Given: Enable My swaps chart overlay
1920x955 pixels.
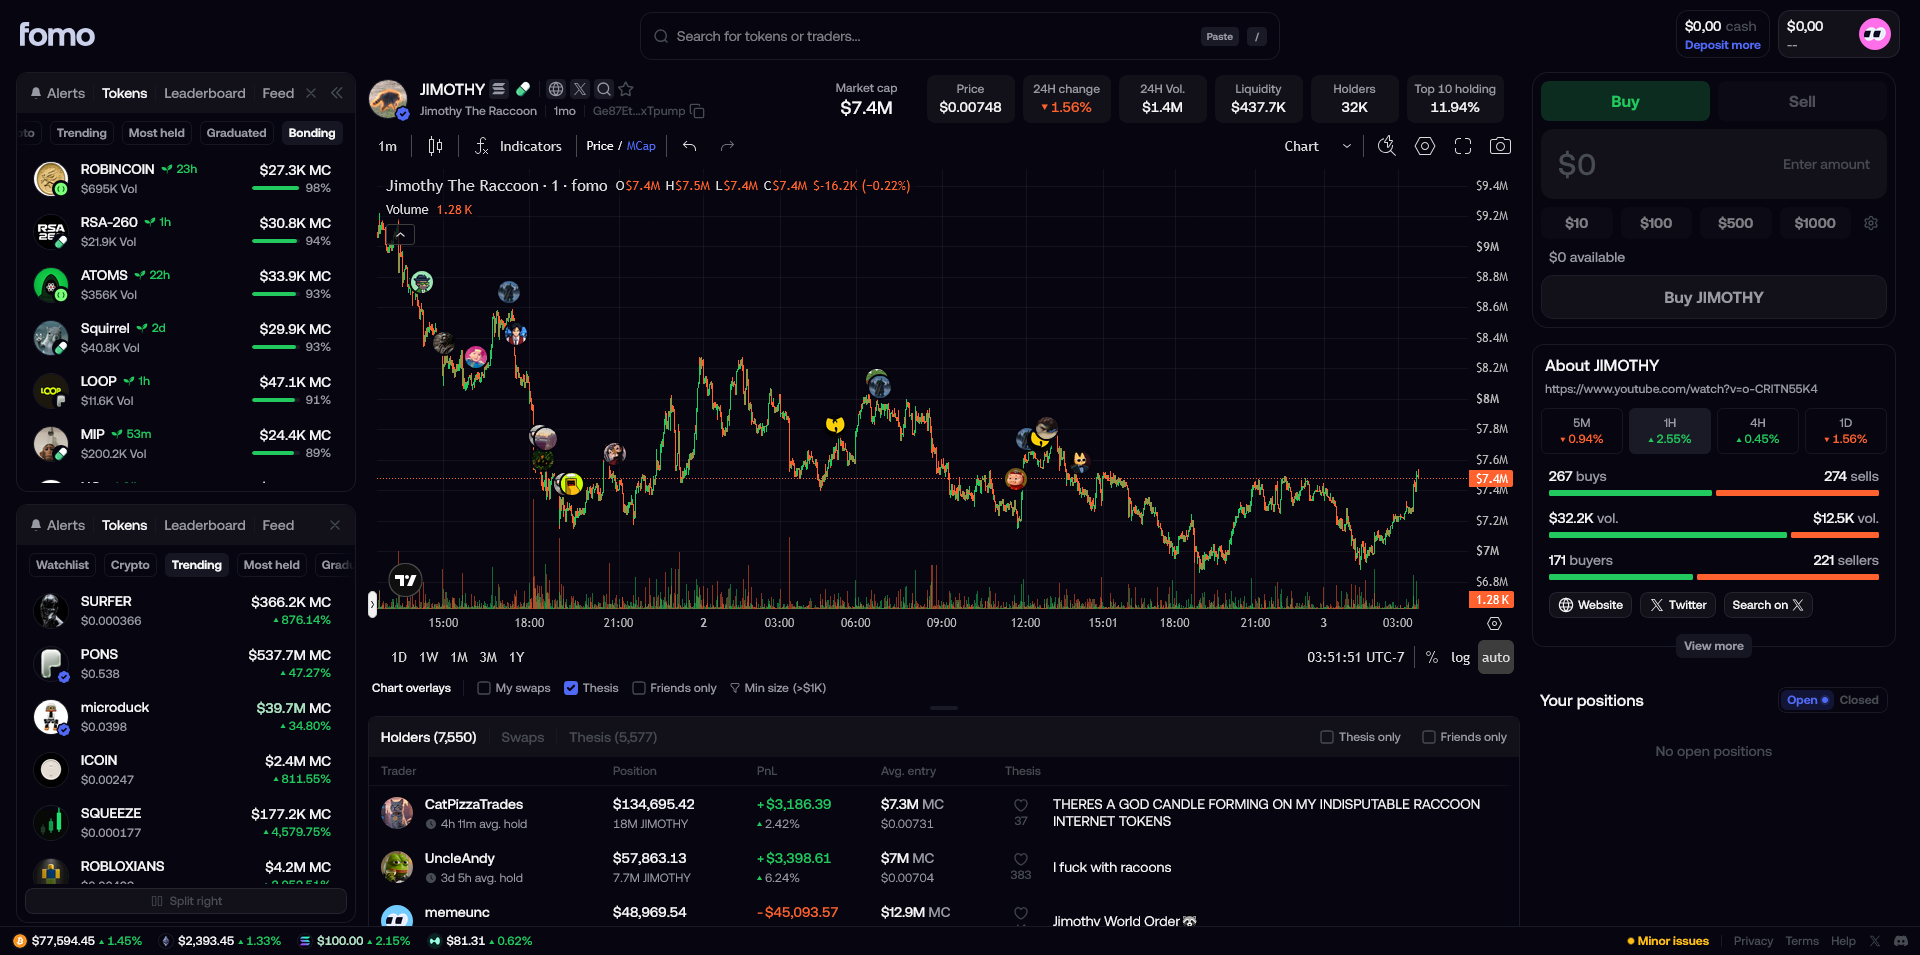Looking at the screenshot, I should pos(484,688).
